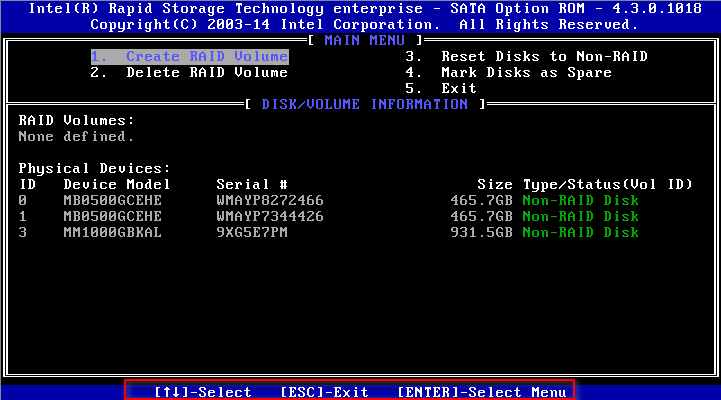This screenshot has width=721, height=400.
Task: Click the MAIN MENU section title
Action: 365,40
